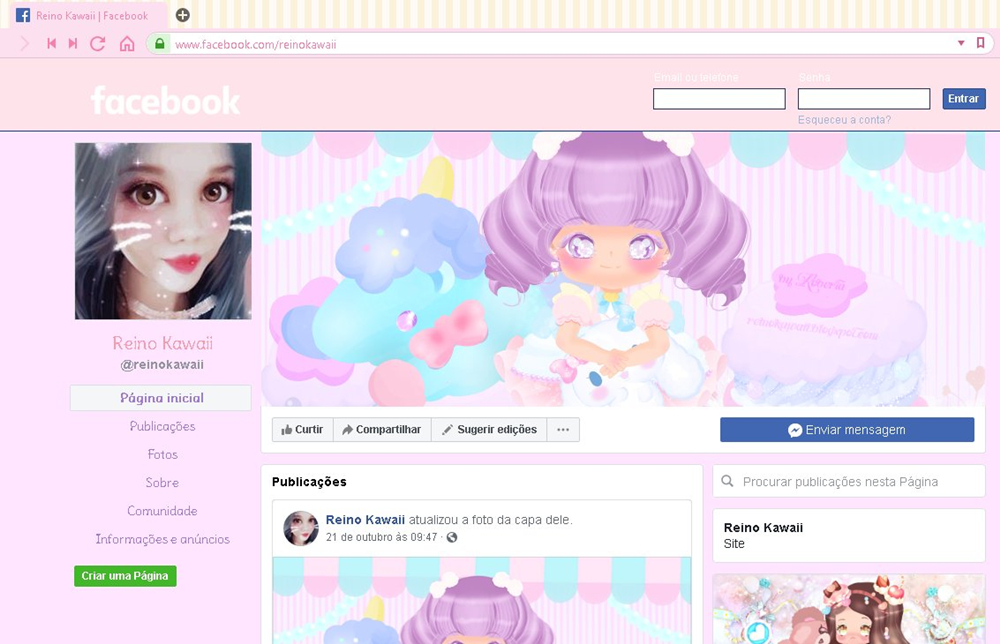Open the three-dots more options menu
This screenshot has width=1000, height=644.
[563, 430]
